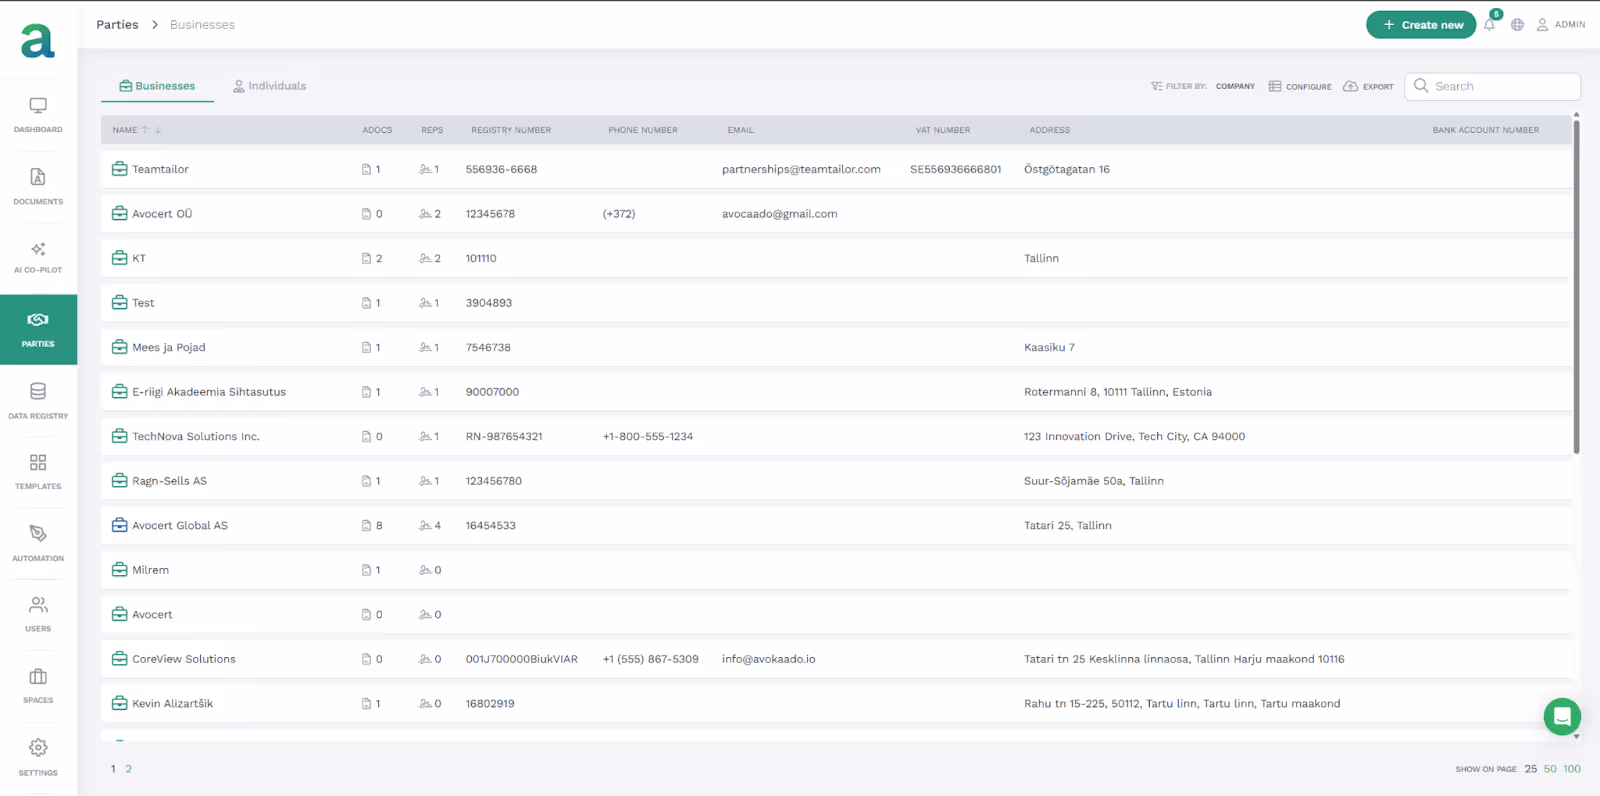Click the Phone Number column header

pyautogui.click(x=643, y=130)
